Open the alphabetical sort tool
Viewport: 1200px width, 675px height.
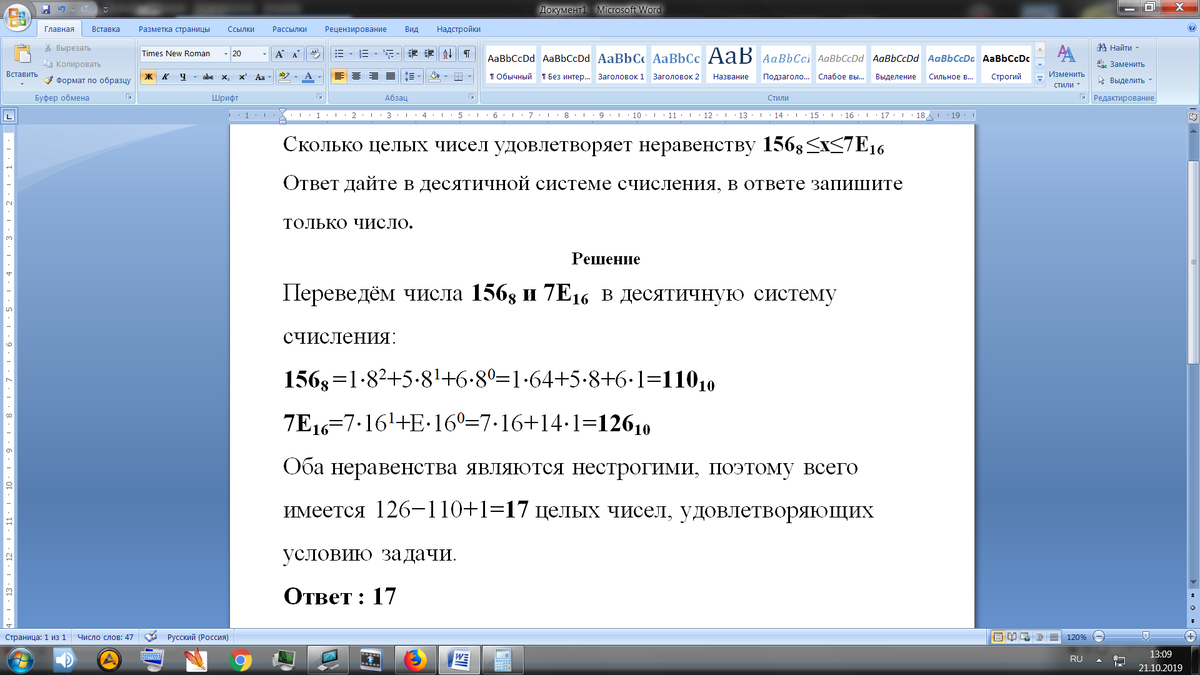(446, 52)
